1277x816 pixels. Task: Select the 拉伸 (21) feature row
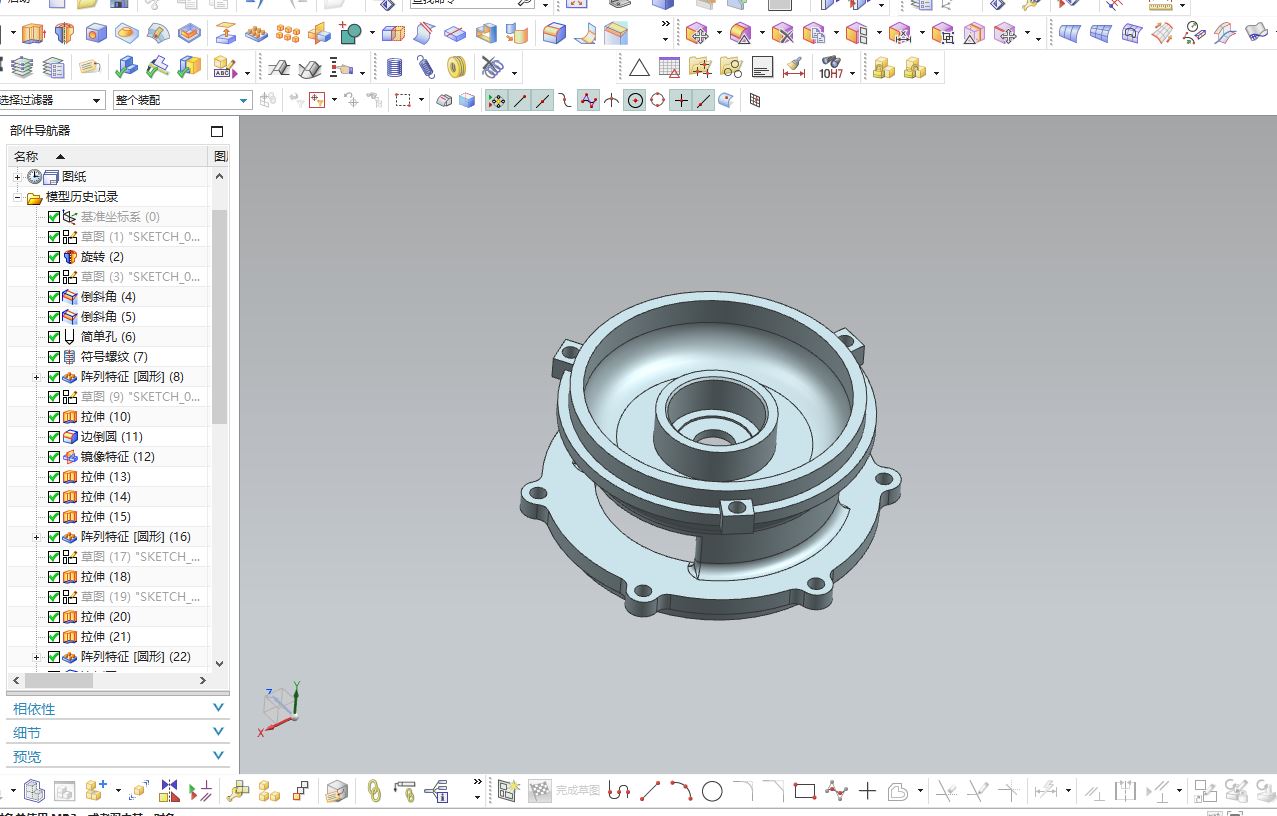pos(108,637)
